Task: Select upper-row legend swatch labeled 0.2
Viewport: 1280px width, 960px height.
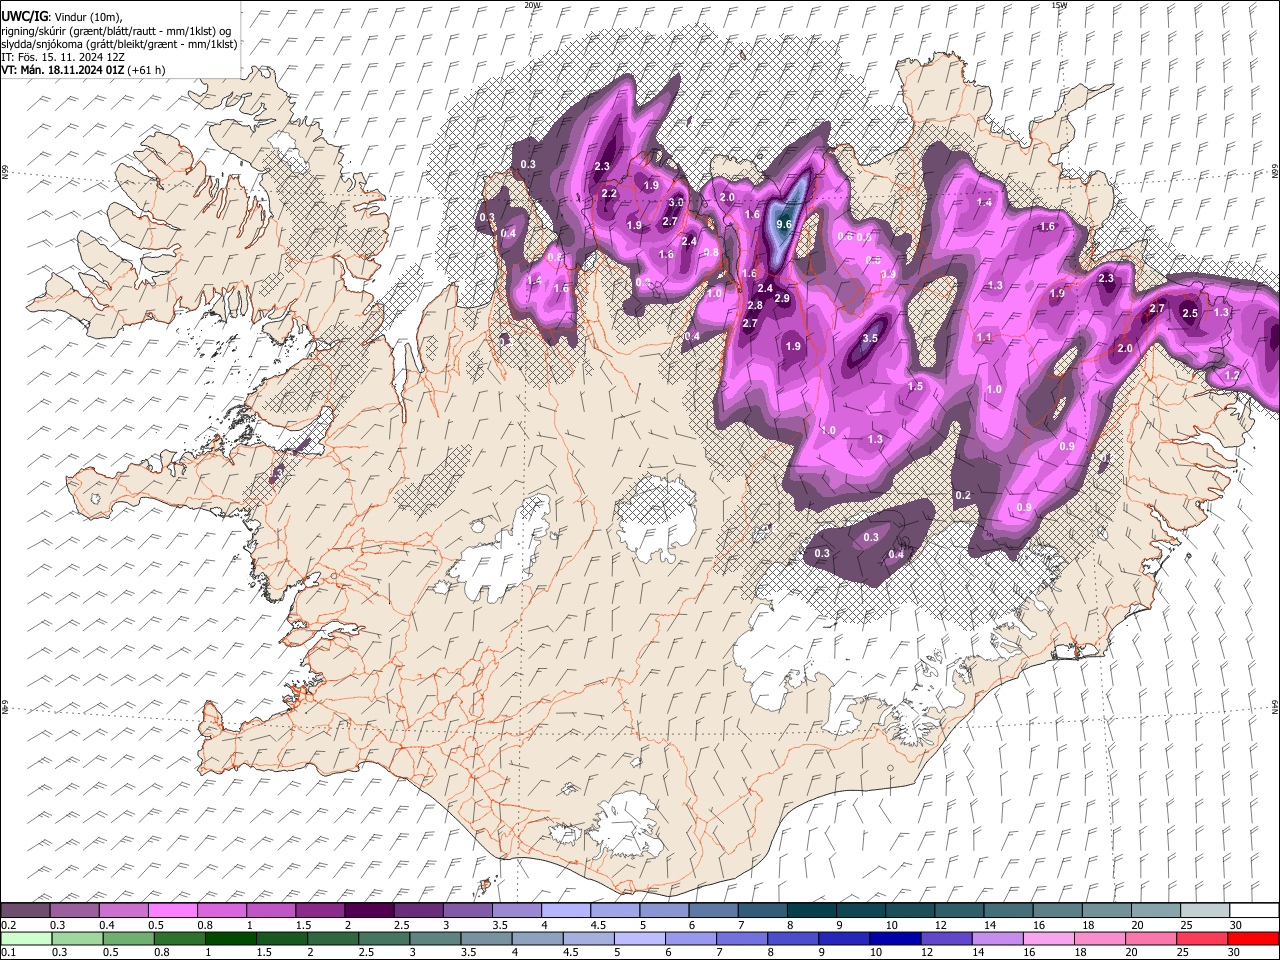Action: 25,911
